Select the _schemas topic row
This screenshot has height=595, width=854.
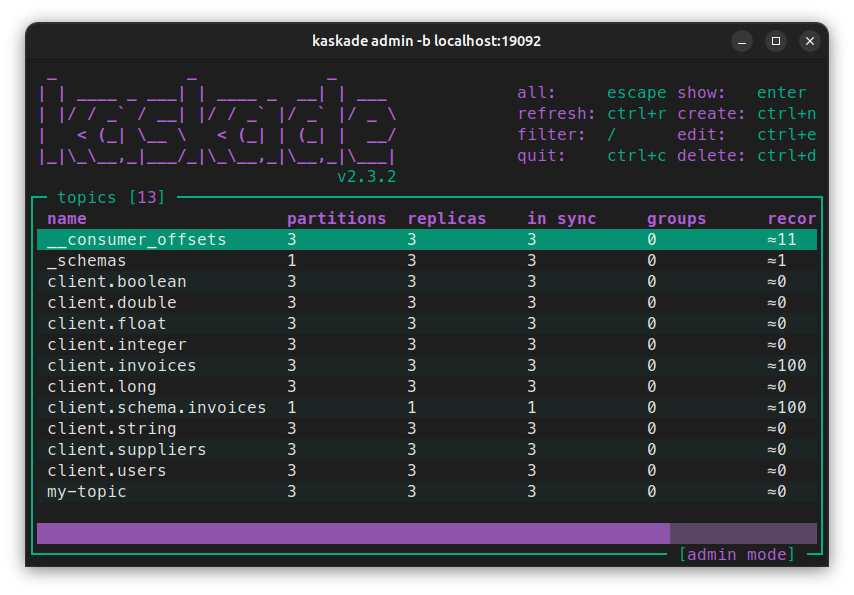[x=427, y=261]
